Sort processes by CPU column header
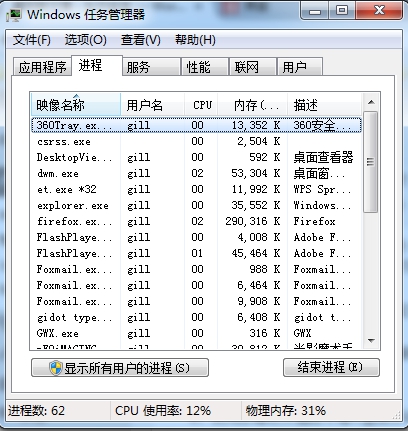 point(201,105)
